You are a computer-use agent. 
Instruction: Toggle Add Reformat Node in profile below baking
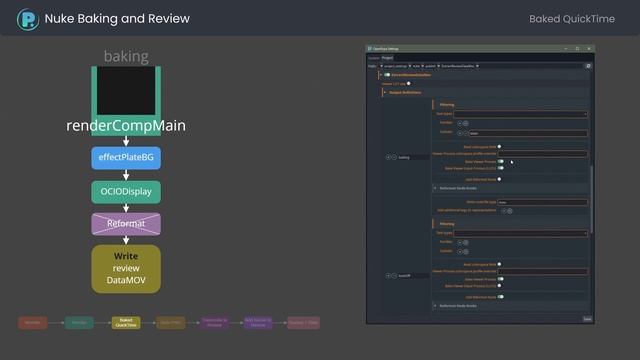[x=500, y=297]
